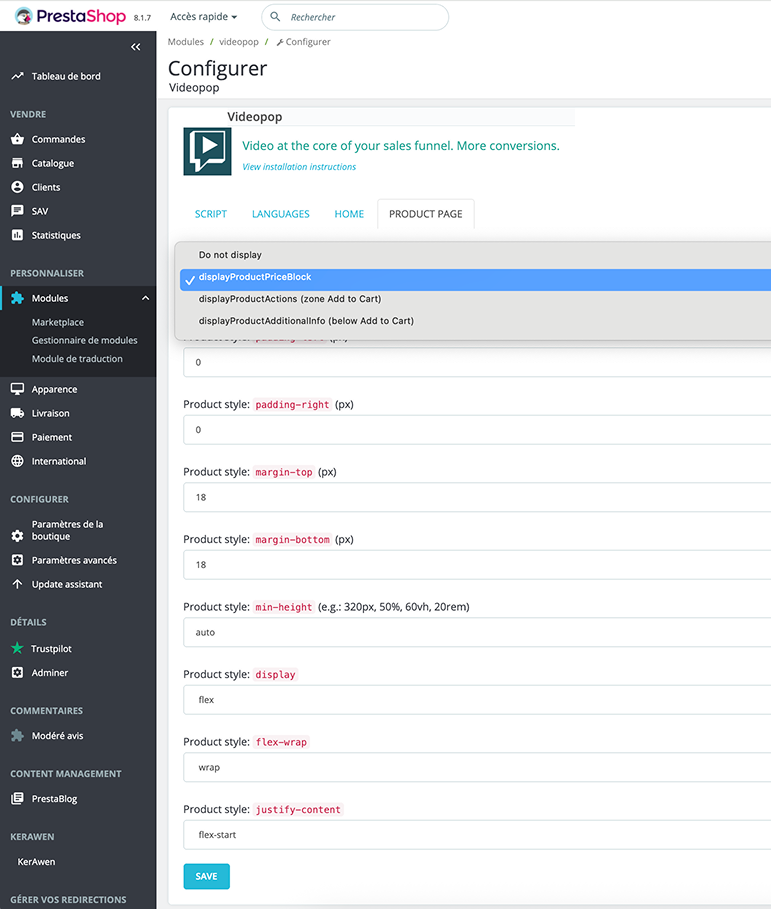Open Marketplace in the Modules submenu
The width and height of the screenshot is (771, 909).
(x=57, y=322)
